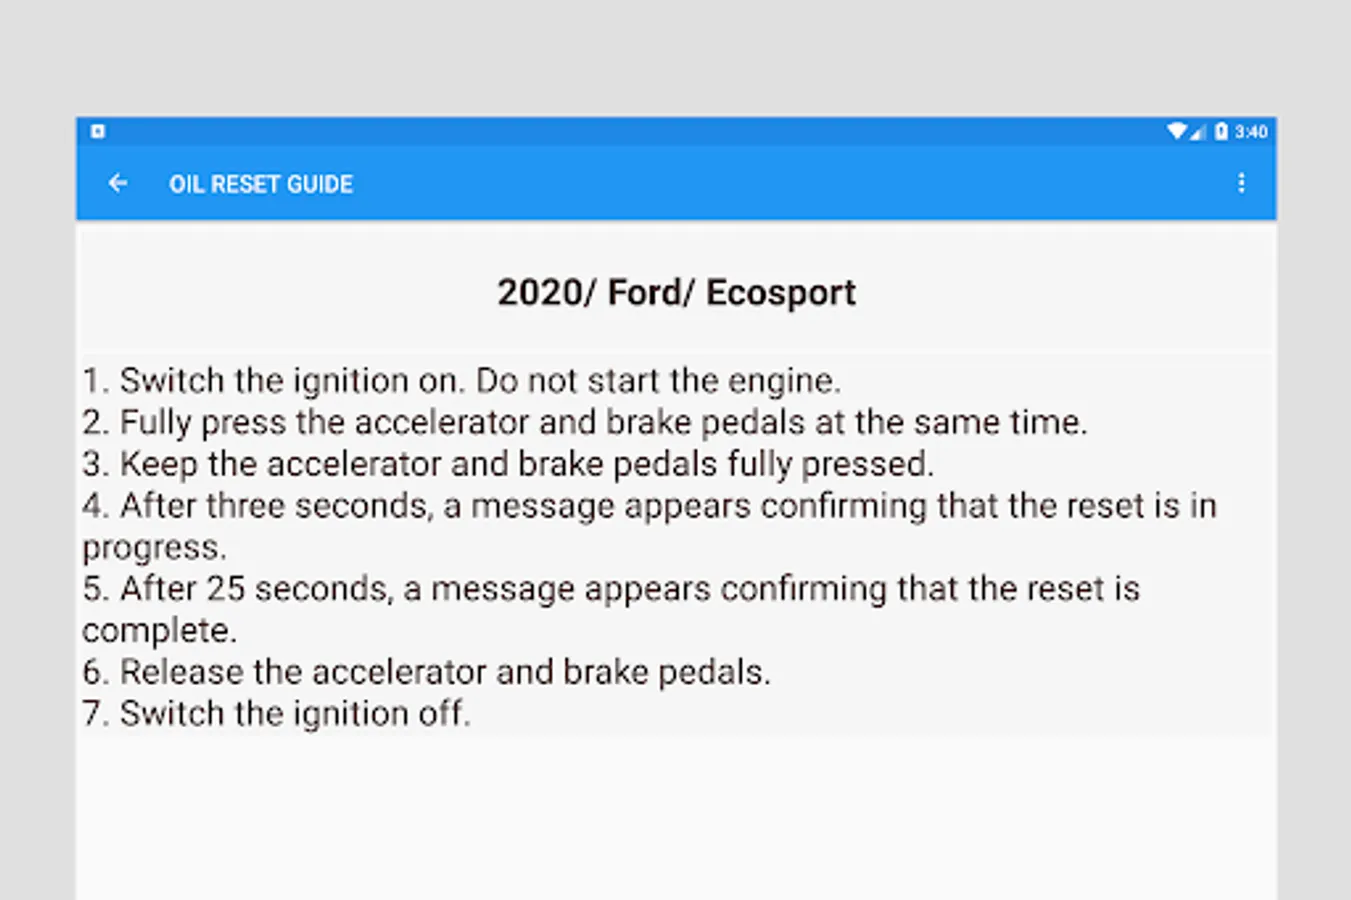This screenshot has height=900, width=1351.
Task: Open the three-dot overflow menu
Action: pos(1241,183)
